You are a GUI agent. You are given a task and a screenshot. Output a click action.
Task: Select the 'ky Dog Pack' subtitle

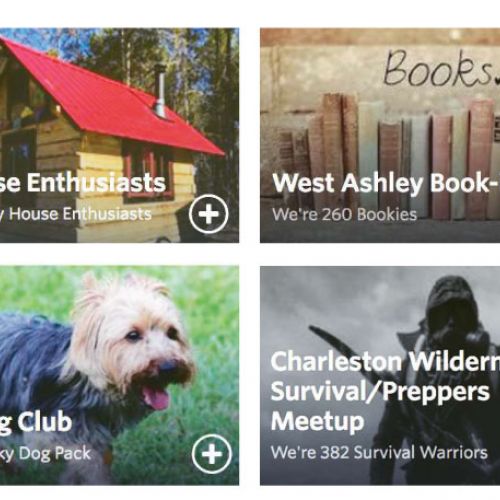tap(45, 453)
